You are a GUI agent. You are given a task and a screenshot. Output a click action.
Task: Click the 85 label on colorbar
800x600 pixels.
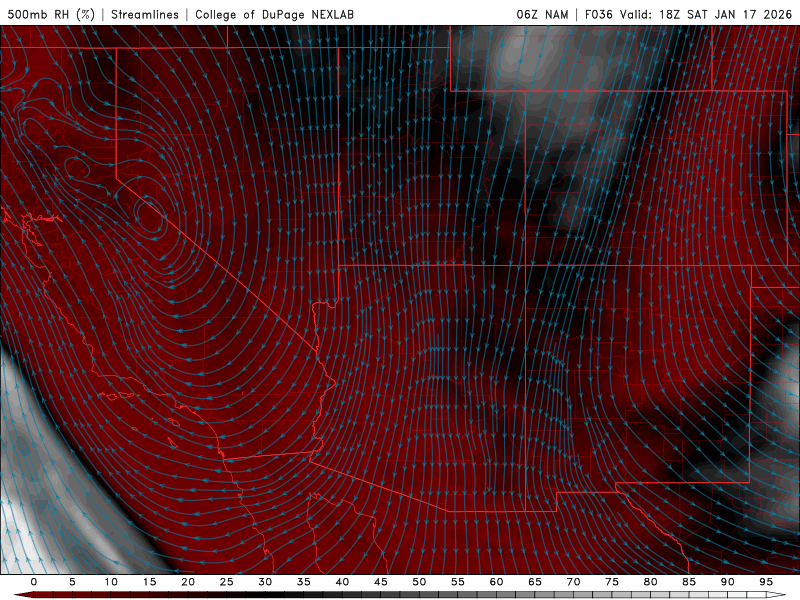click(689, 582)
